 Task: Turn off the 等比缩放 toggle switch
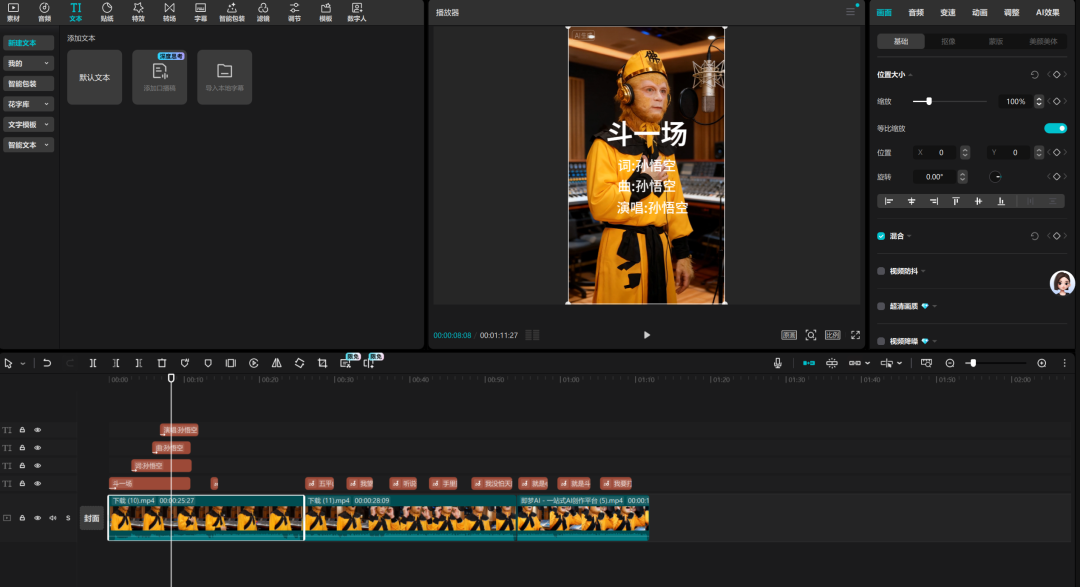point(1055,128)
